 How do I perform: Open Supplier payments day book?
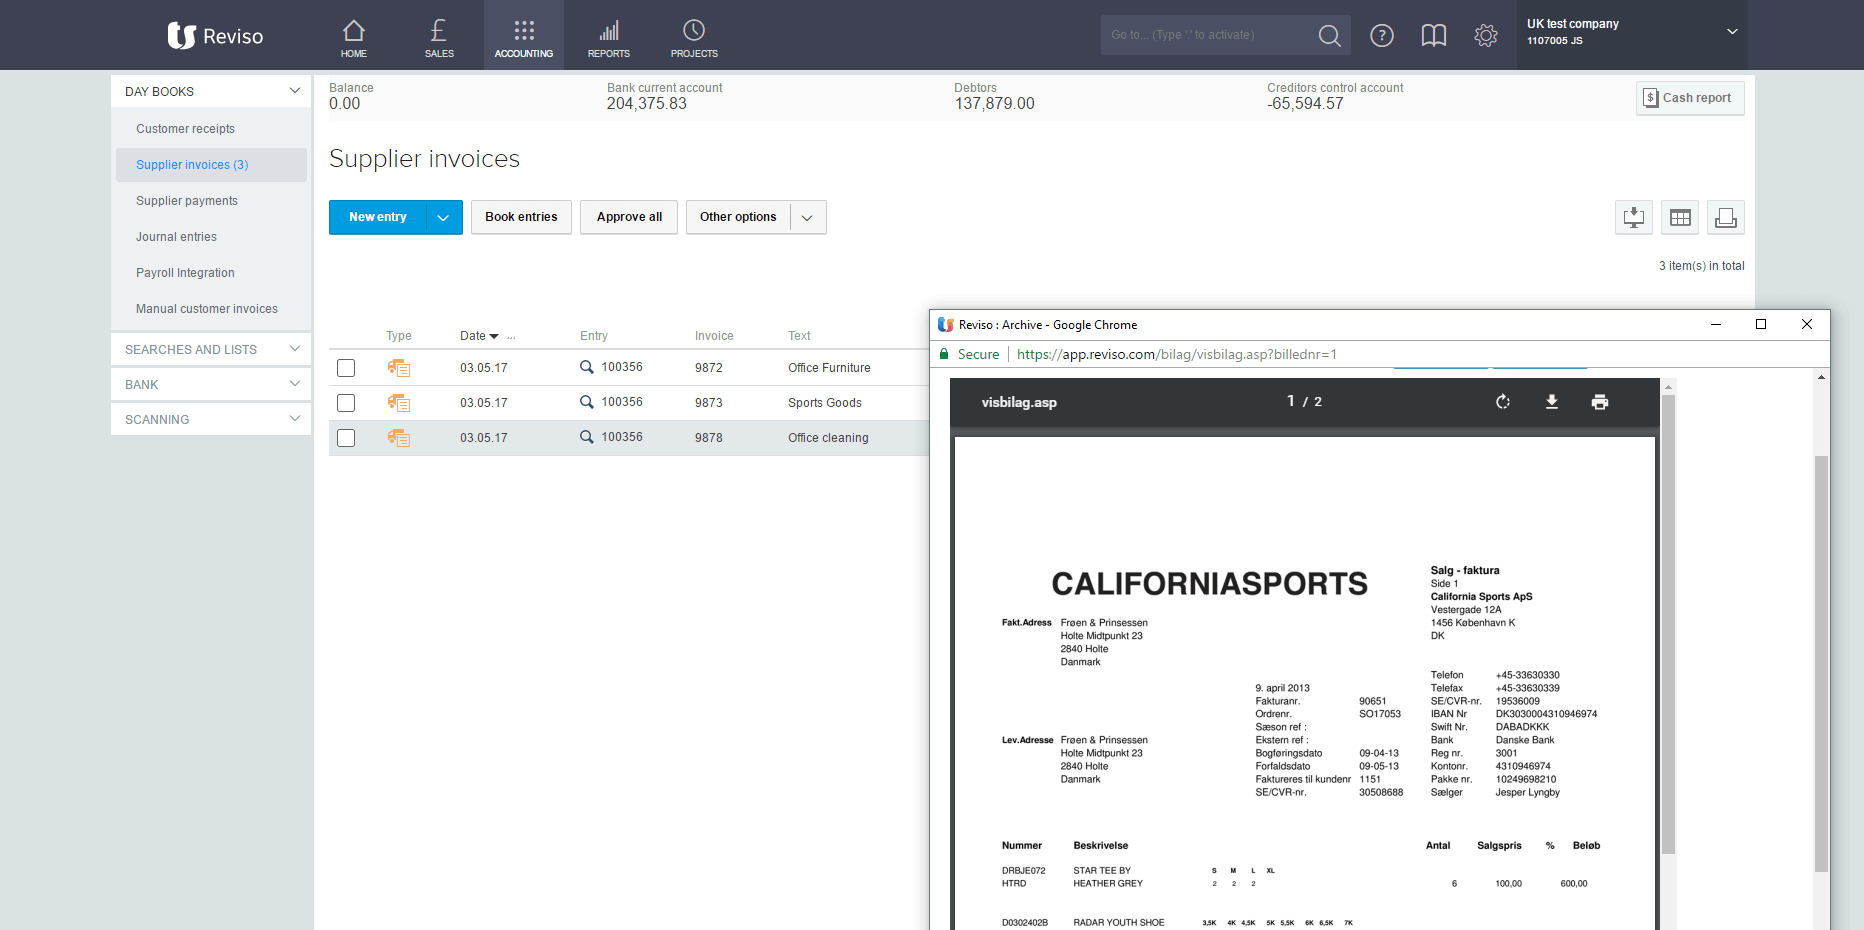point(187,201)
